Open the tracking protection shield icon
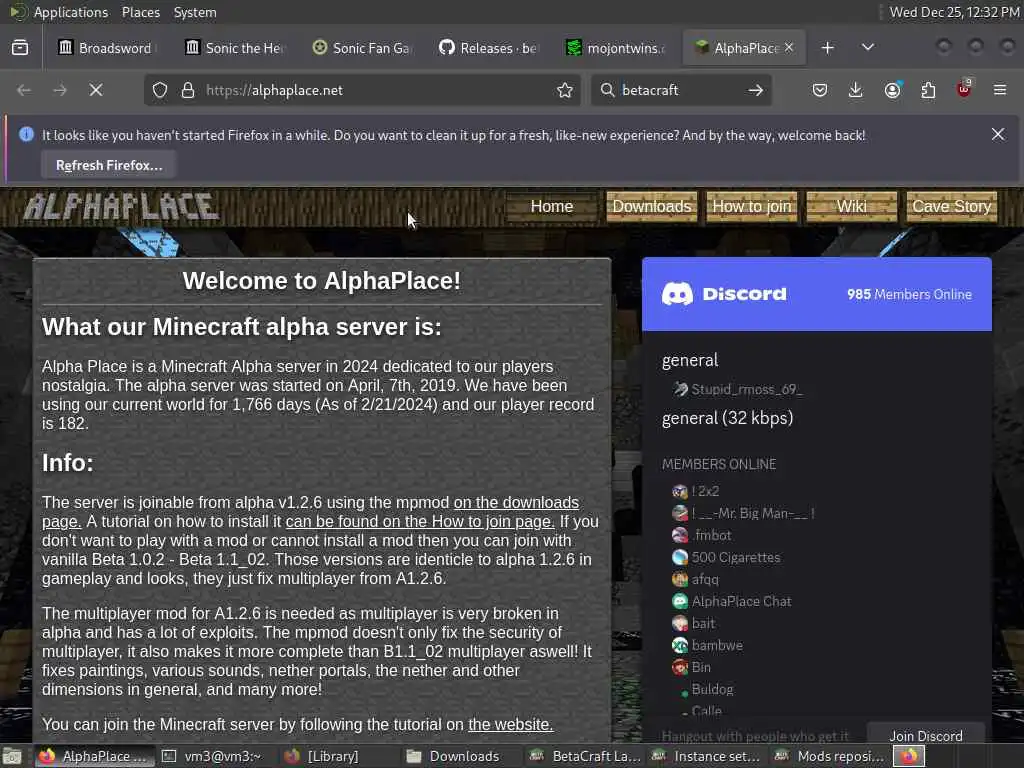1024x768 pixels. (x=160, y=90)
